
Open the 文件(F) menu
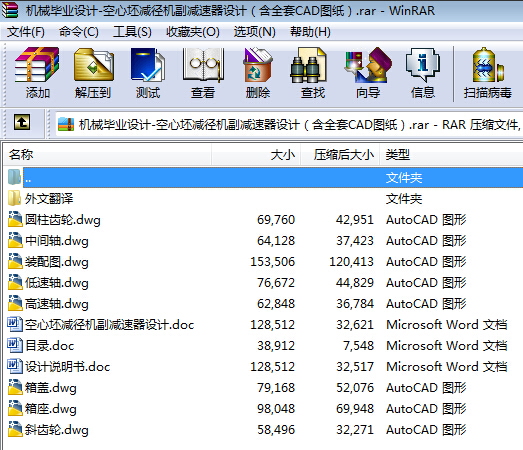pyautogui.click(x=26, y=32)
